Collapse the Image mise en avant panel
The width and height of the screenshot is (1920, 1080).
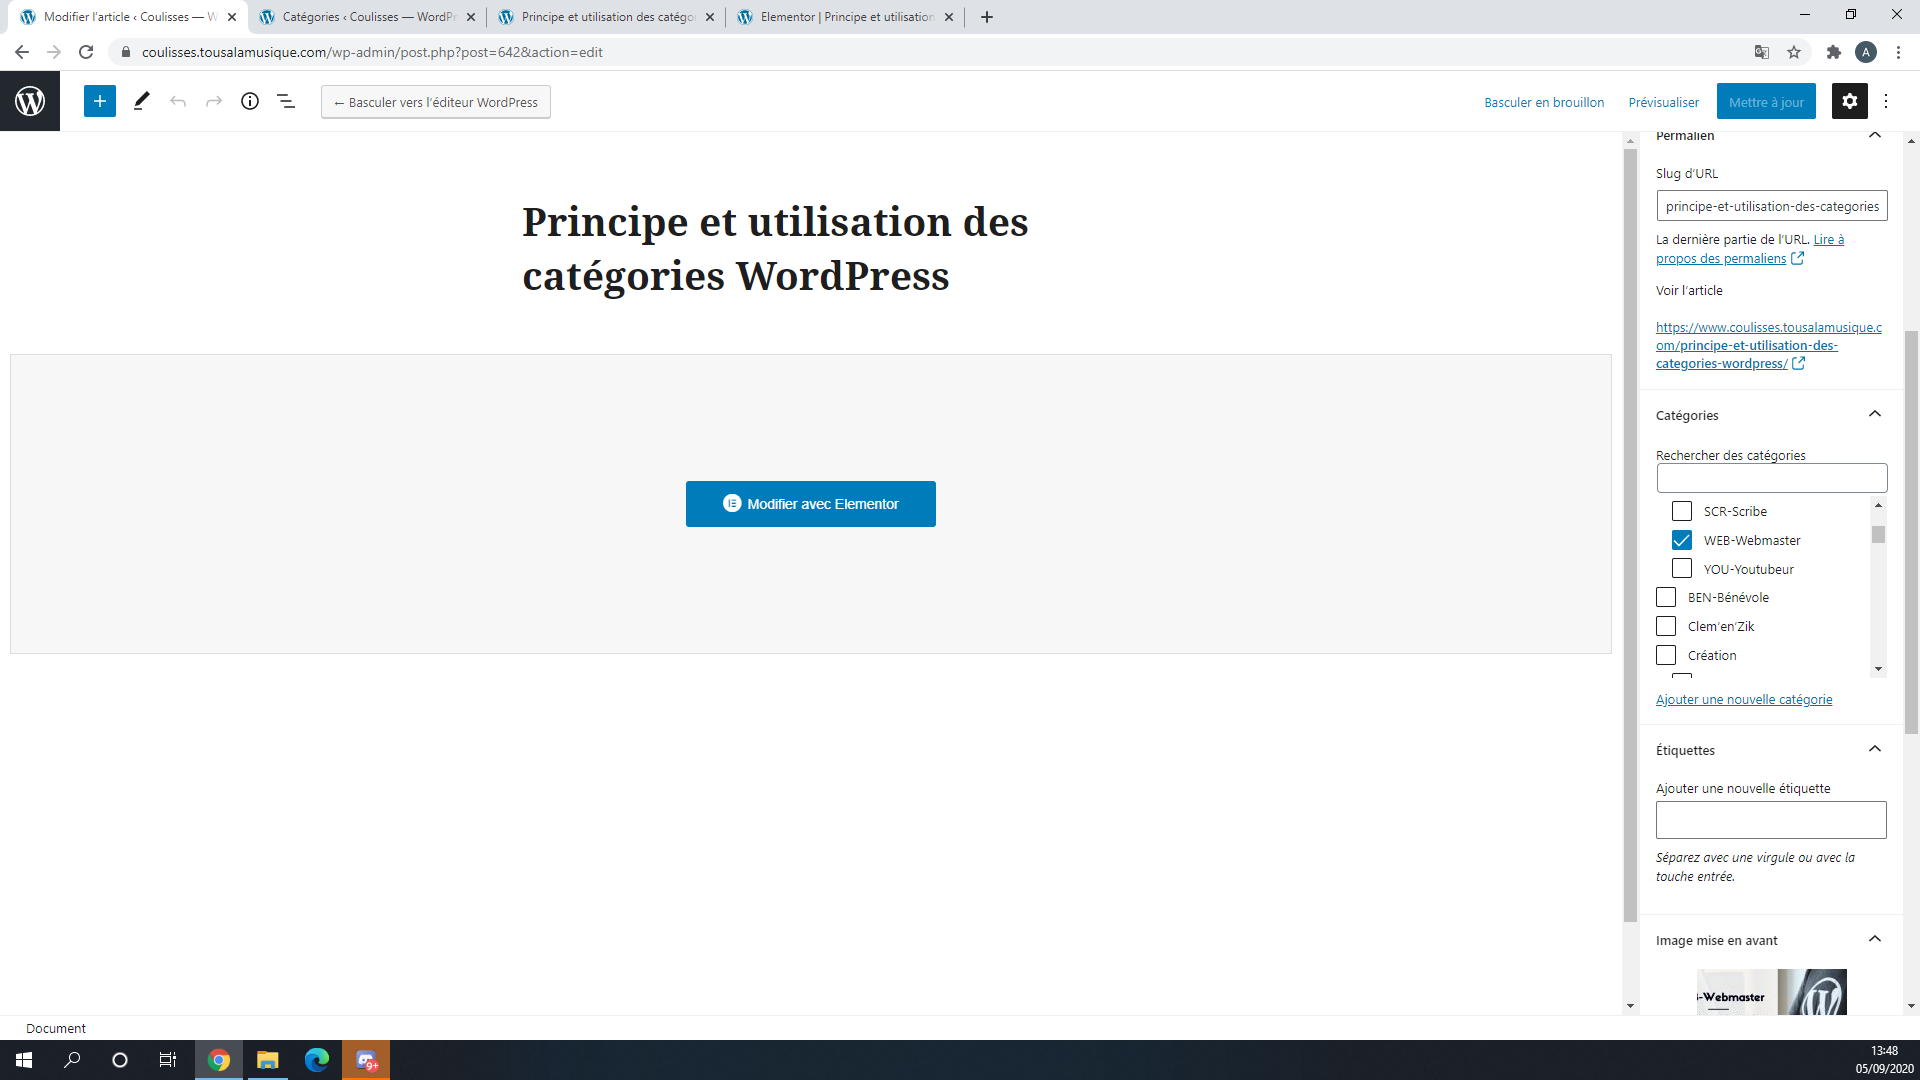[1875, 939]
